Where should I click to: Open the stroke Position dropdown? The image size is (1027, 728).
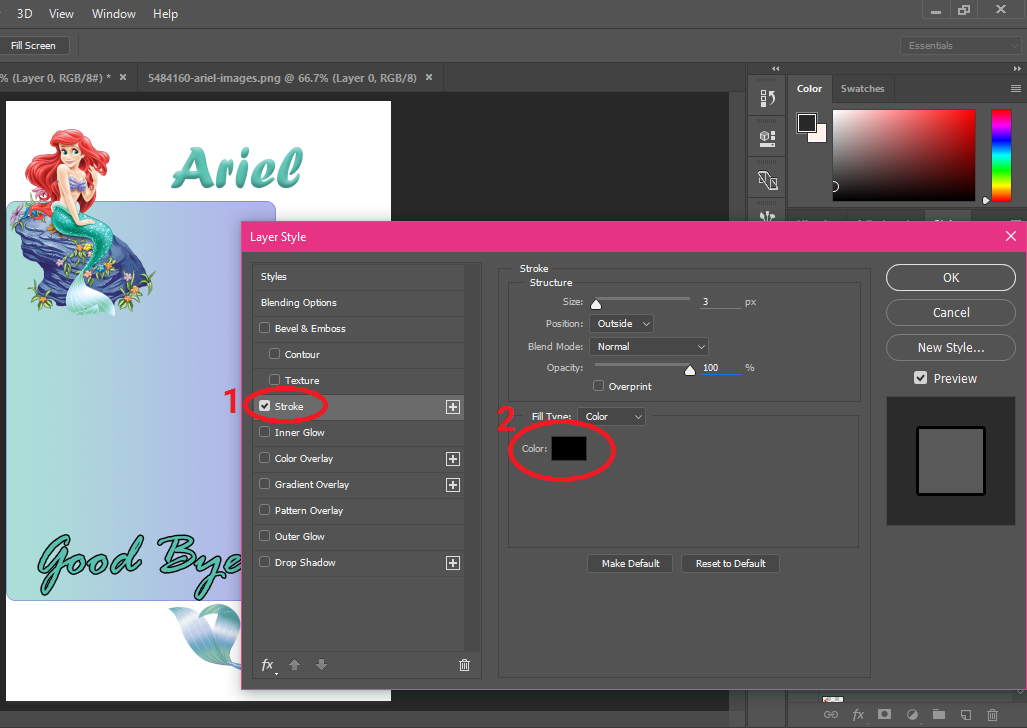click(x=622, y=324)
